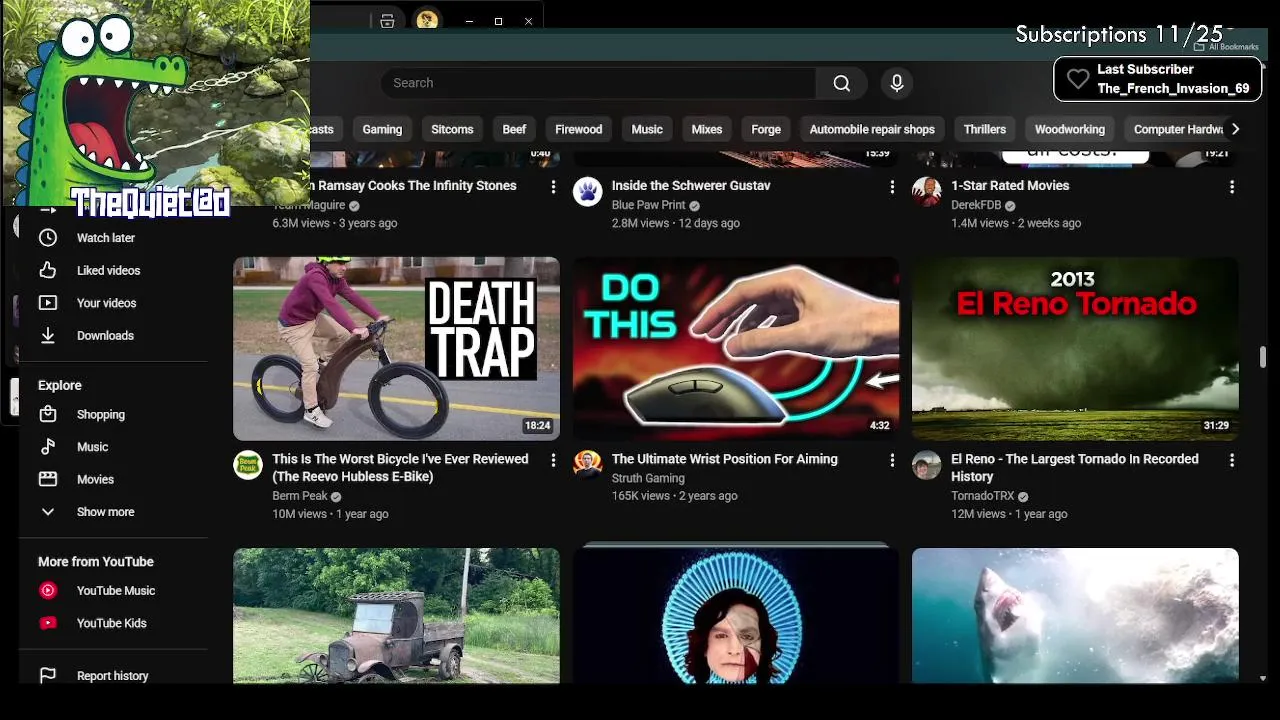The width and height of the screenshot is (1280, 720).
Task: Open Your videos in the sidebar
Action: pos(106,303)
